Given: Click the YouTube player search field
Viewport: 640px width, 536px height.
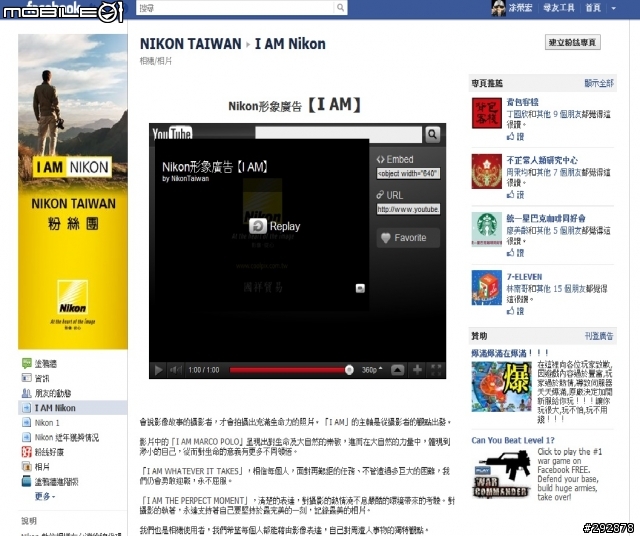Looking at the screenshot, I should pos(338,134).
